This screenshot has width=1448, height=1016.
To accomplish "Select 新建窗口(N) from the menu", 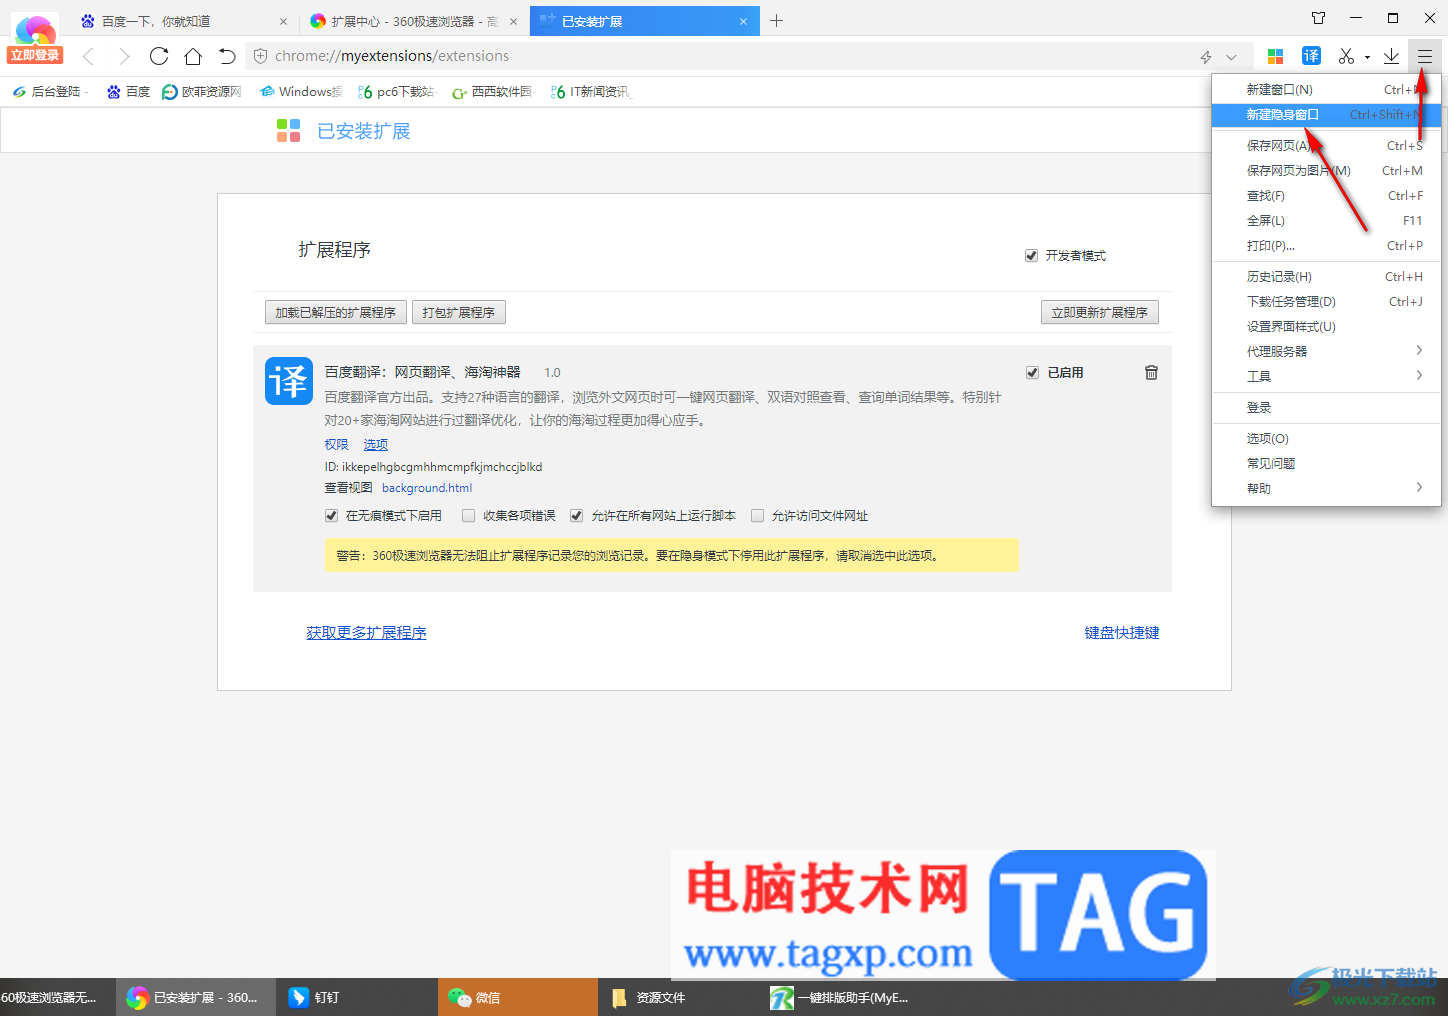I will point(1326,90).
